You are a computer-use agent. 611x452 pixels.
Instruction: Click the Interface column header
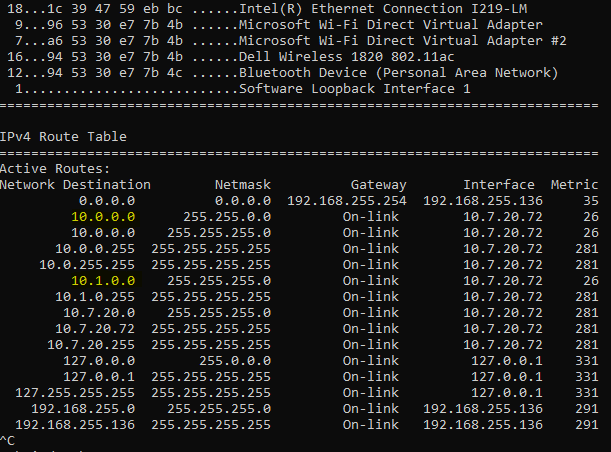pos(499,185)
